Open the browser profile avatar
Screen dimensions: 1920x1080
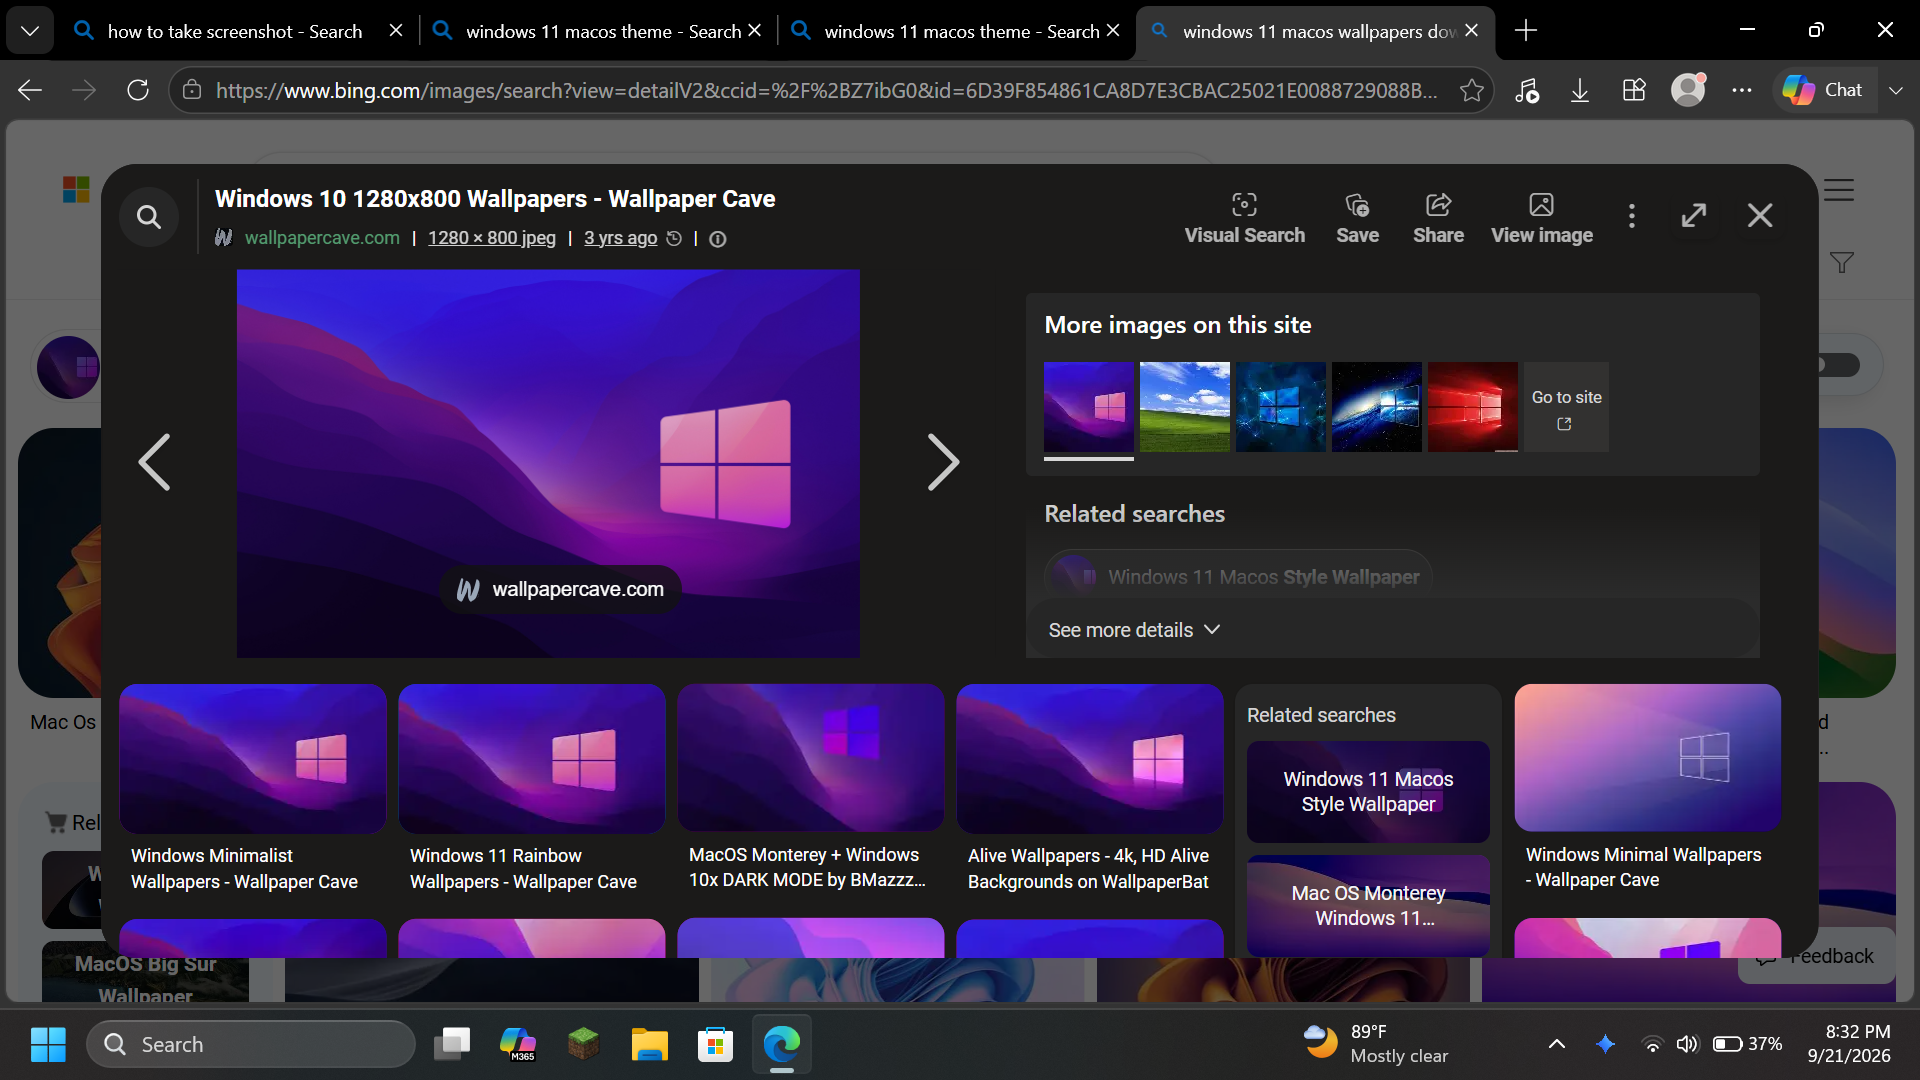tap(1688, 91)
